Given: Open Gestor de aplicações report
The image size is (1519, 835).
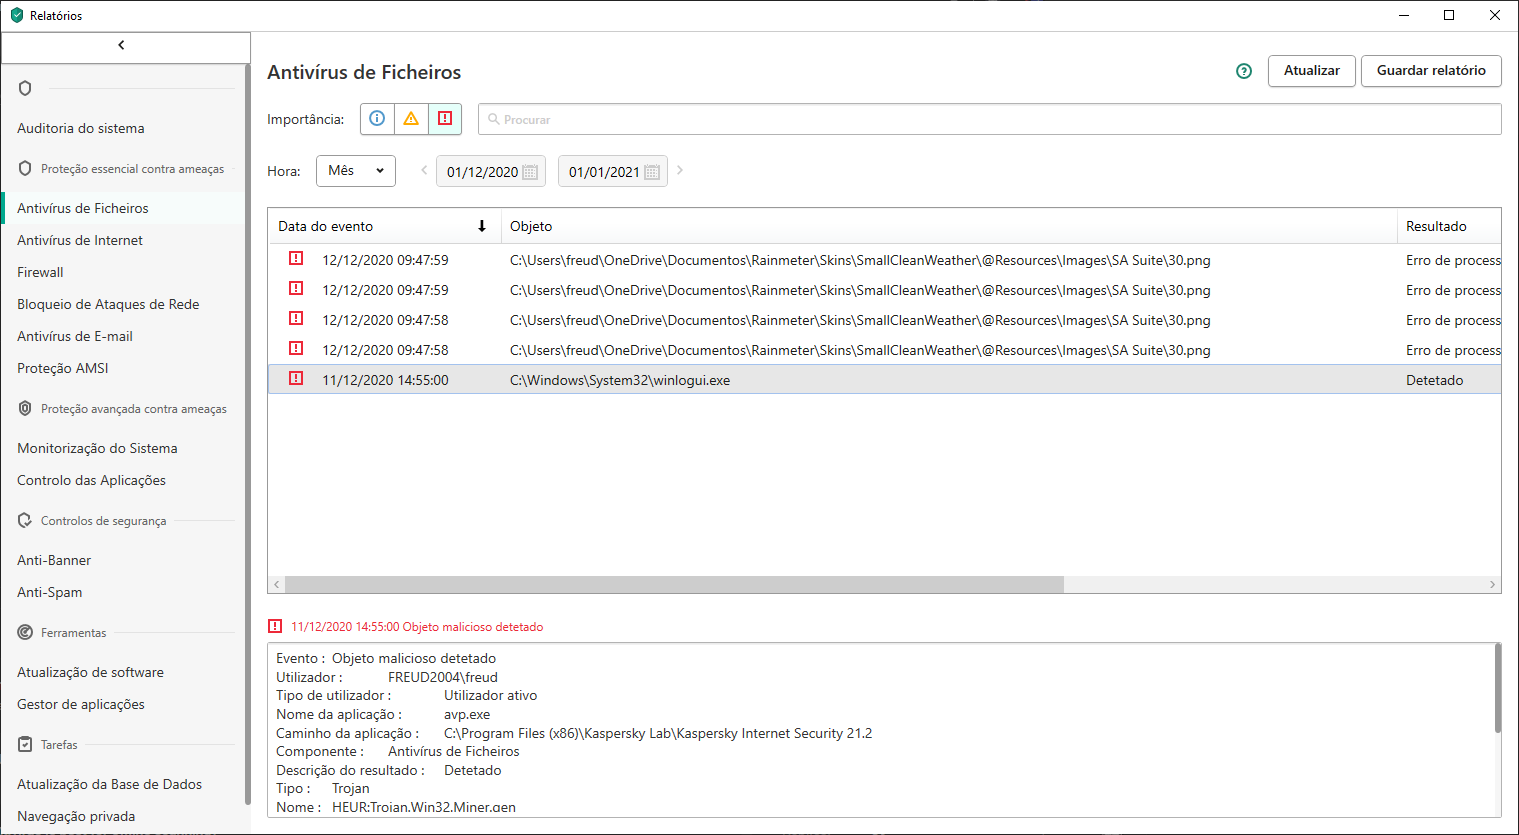Looking at the screenshot, I should click(x=81, y=704).
